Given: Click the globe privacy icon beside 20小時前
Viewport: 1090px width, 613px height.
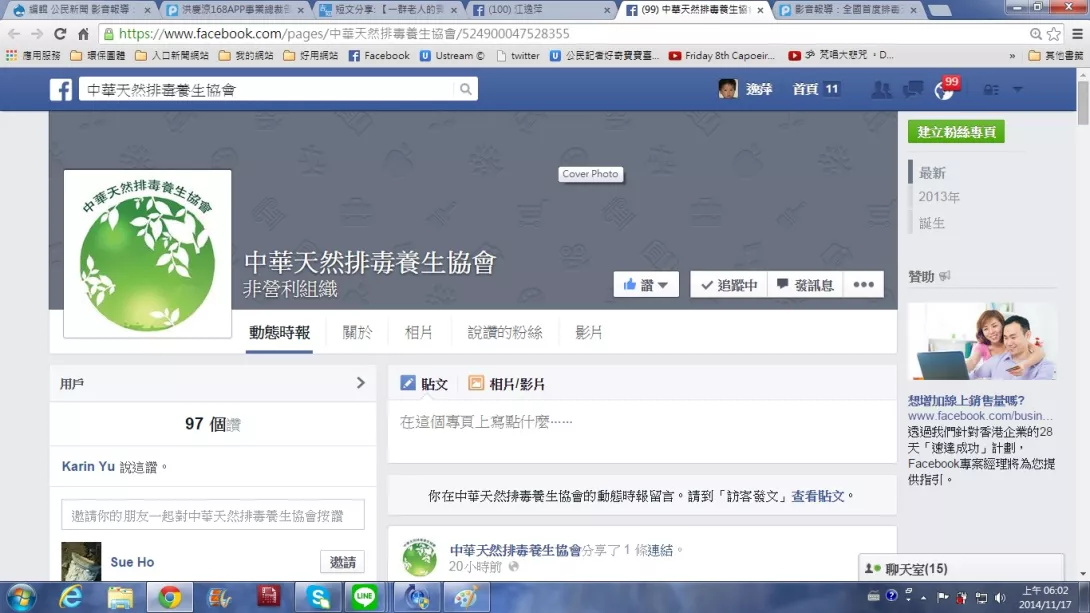Looking at the screenshot, I should 513,566.
